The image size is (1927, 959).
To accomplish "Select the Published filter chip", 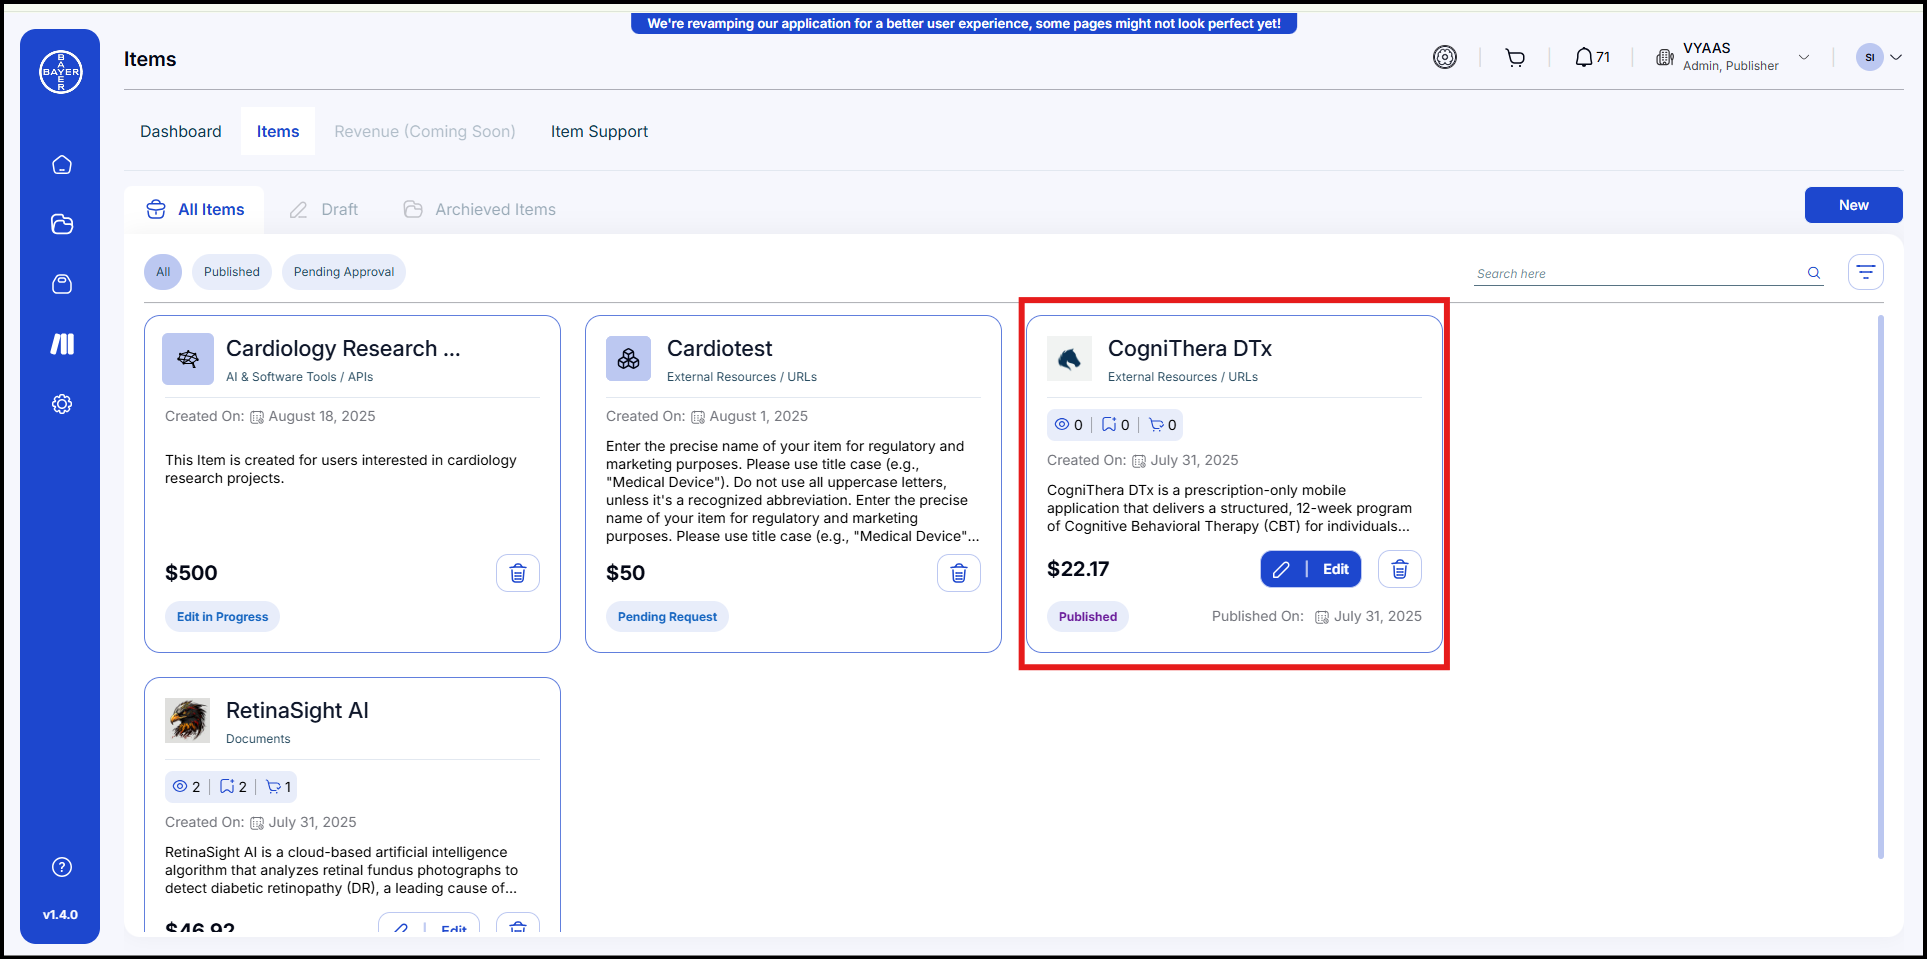I will click(232, 272).
